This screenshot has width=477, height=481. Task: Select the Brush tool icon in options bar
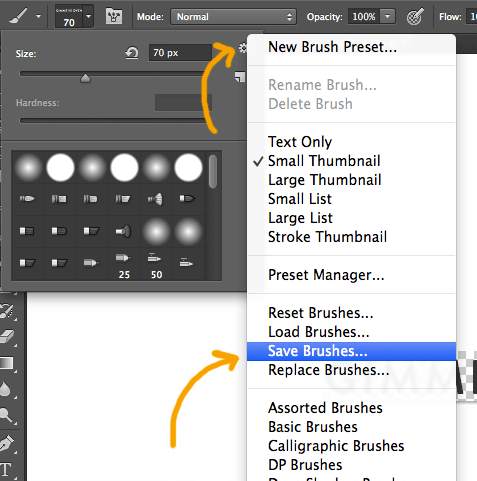tap(18, 16)
